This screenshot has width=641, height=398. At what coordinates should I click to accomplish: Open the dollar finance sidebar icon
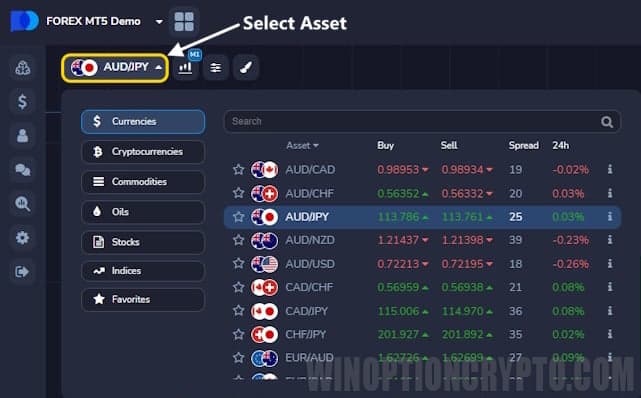coord(22,102)
